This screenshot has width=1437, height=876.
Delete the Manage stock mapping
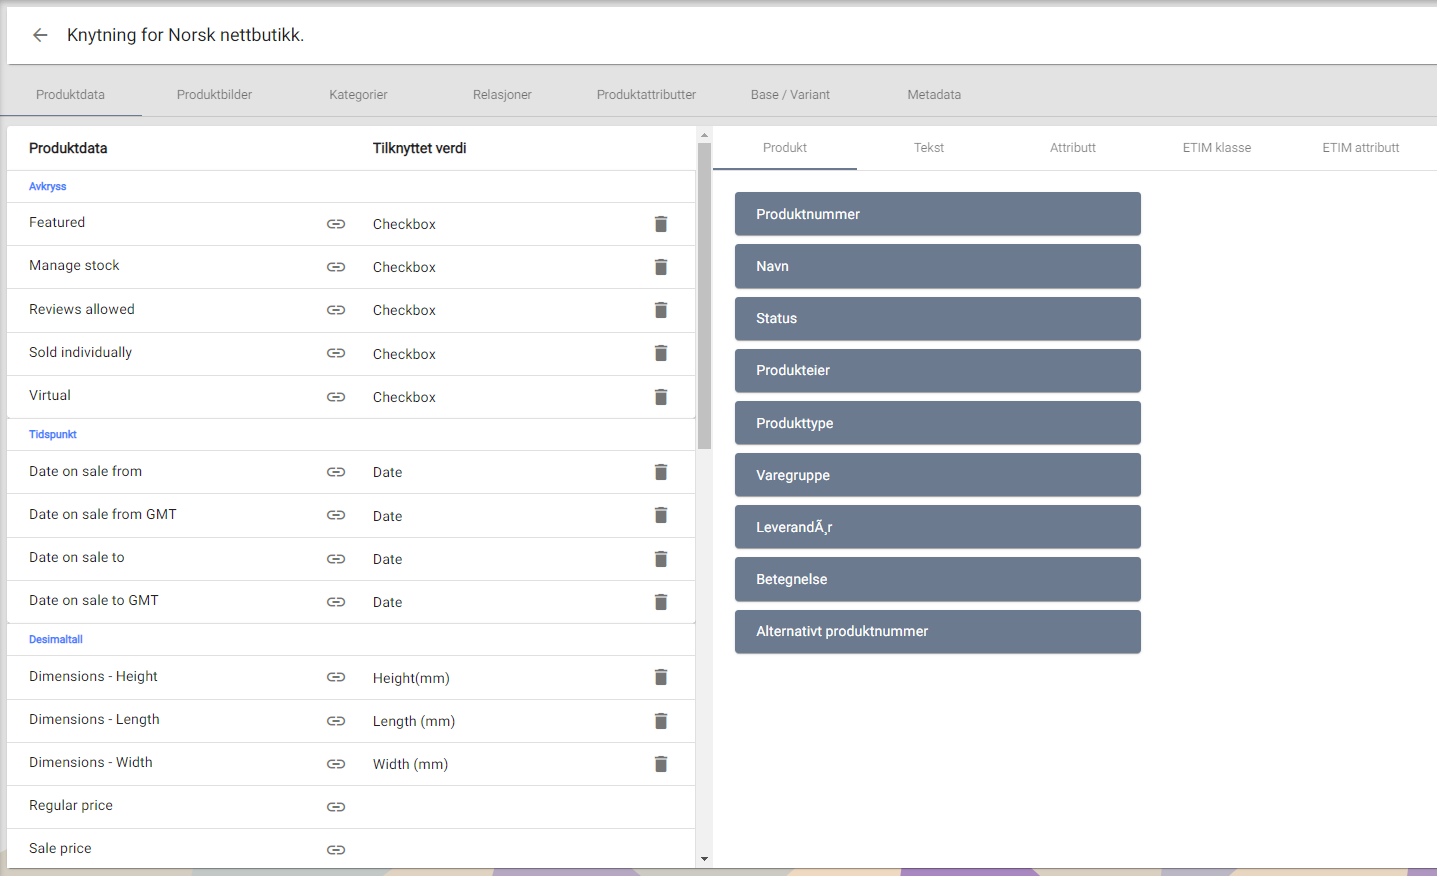tap(661, 267)
